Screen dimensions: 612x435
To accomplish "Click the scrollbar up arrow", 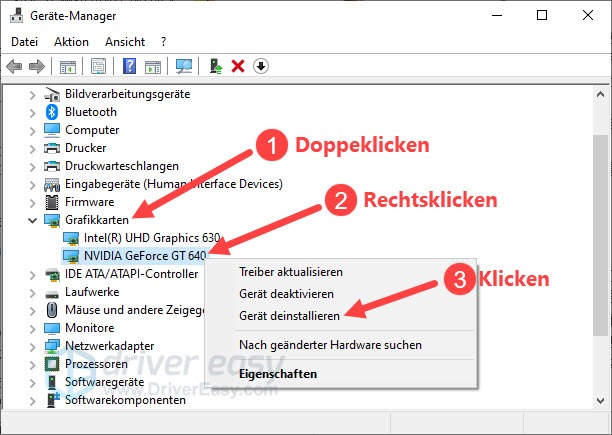I will [x=601, y=94].
